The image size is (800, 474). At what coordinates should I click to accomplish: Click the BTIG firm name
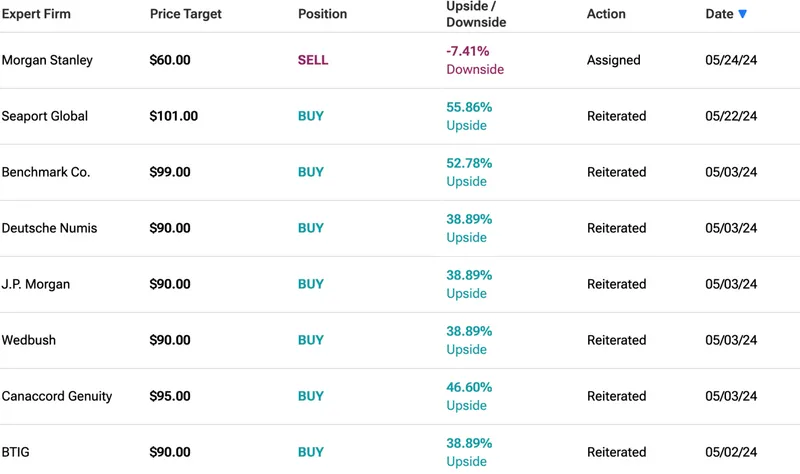point(16,452)
